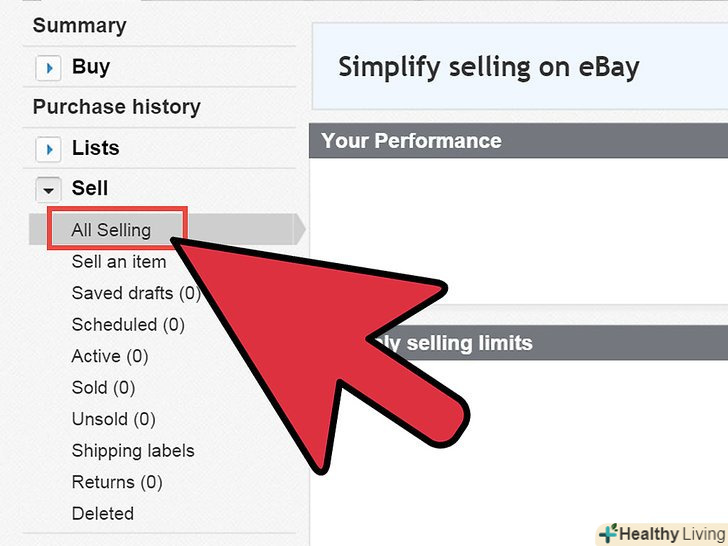Click Your Performance panel header
Screen dimensions: 728x546
(411, 141)
